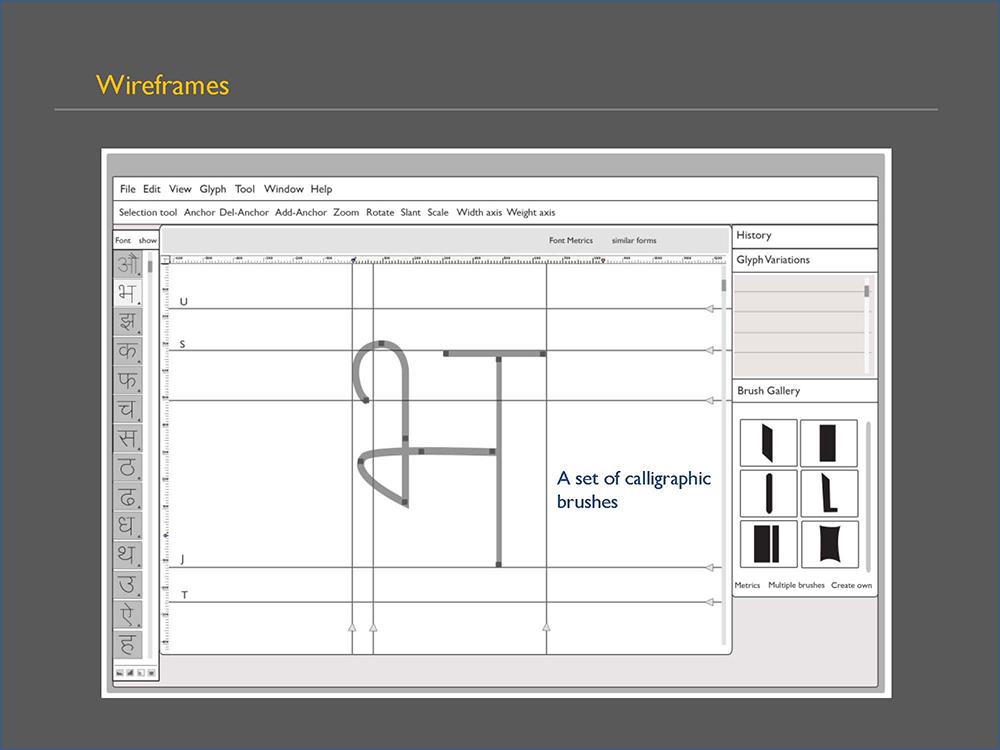The height and width of the screenshot is (750, 1000).
Task: Select the Del-Anchor tool
Action: pyautogui.click(x=244, y=212)
